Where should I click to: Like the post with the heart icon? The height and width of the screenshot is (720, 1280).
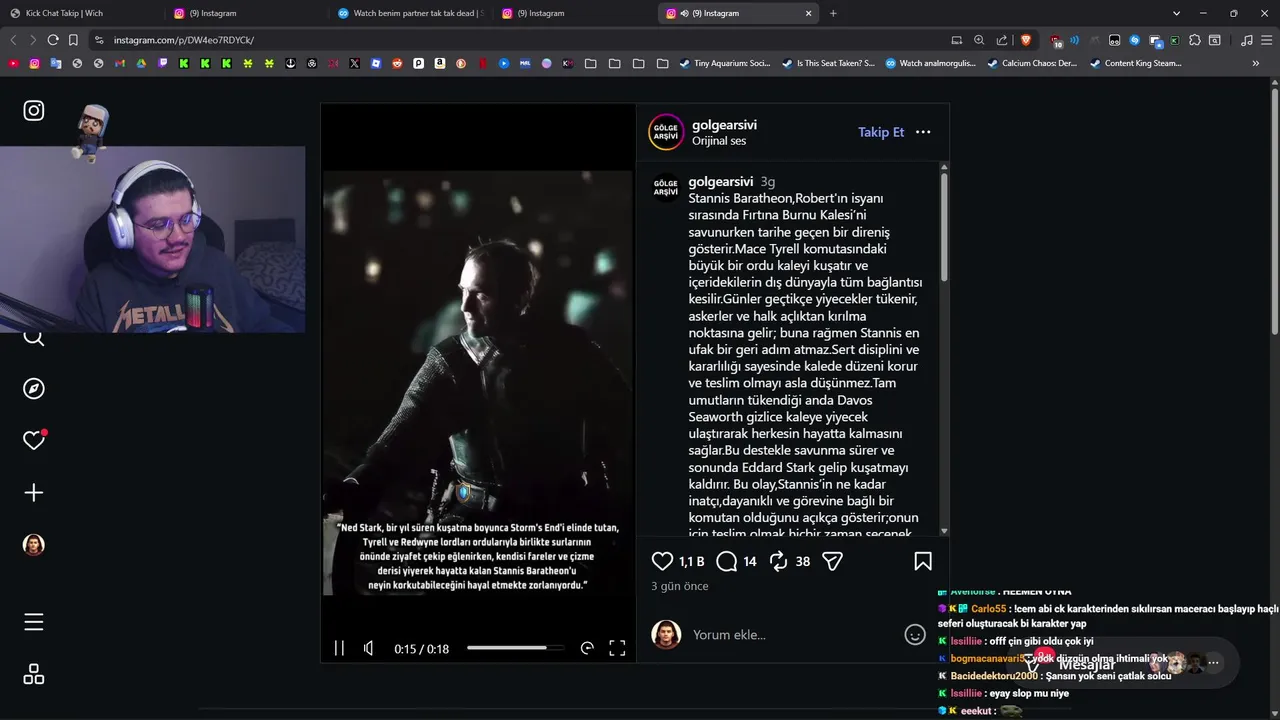(x=662, y=561)
